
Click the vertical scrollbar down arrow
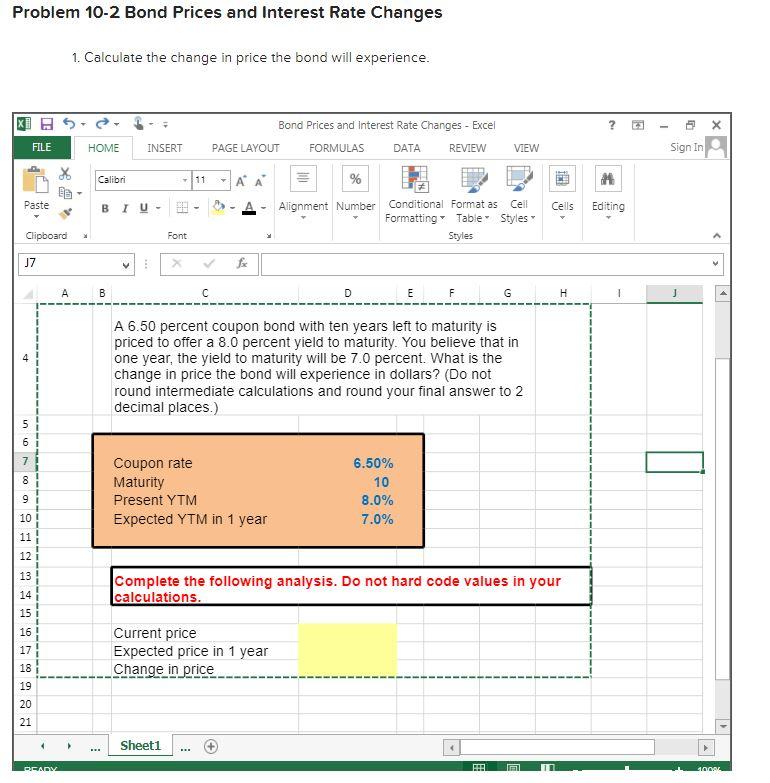[723, 727]
